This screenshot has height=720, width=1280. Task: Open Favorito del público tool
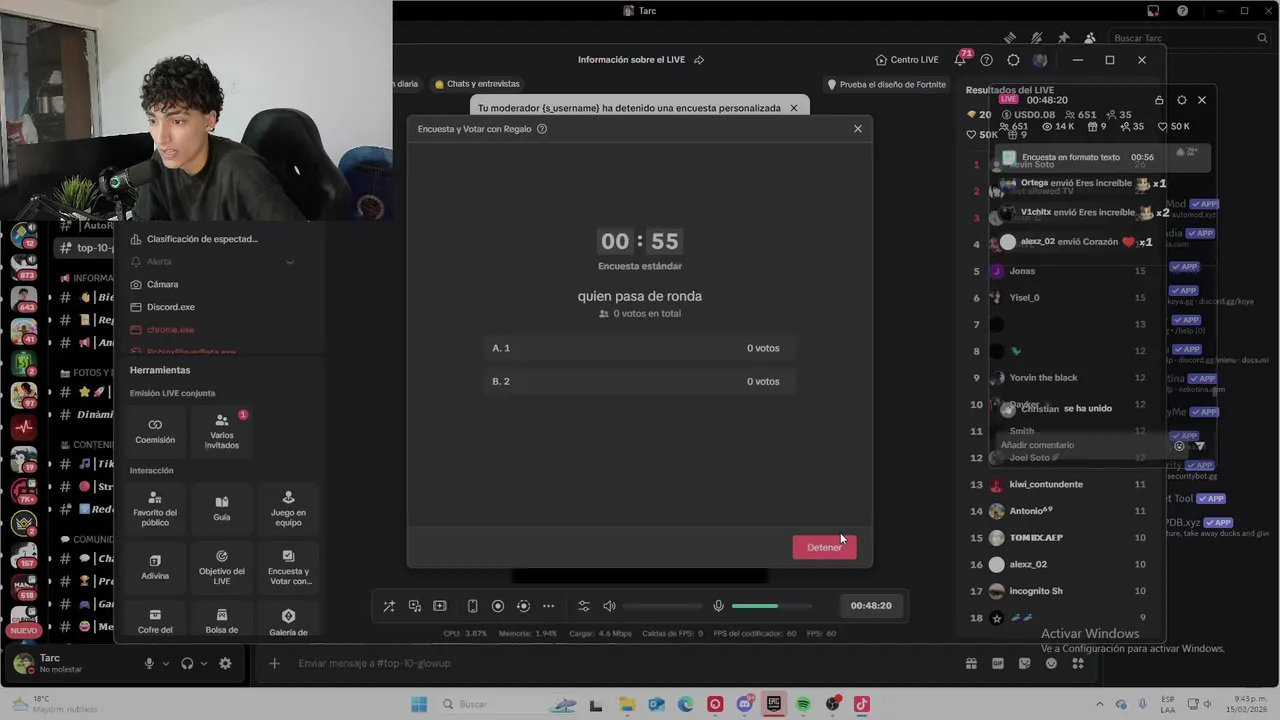pos(155,507)
